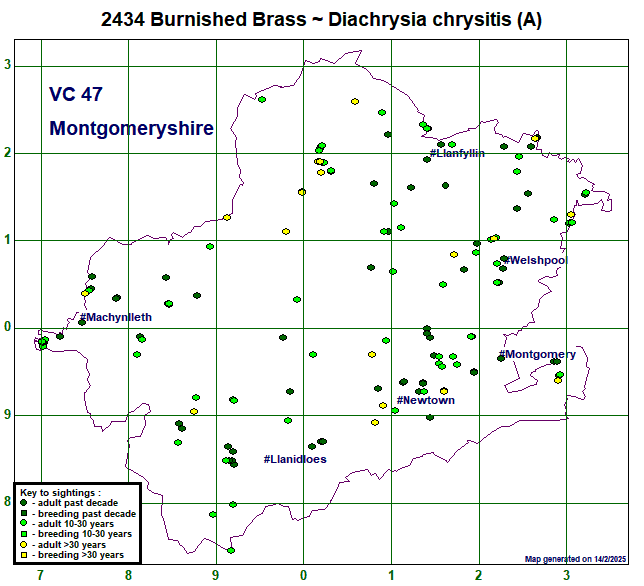Click the map title Burnished Brass heading

click(x=321, y=19)
